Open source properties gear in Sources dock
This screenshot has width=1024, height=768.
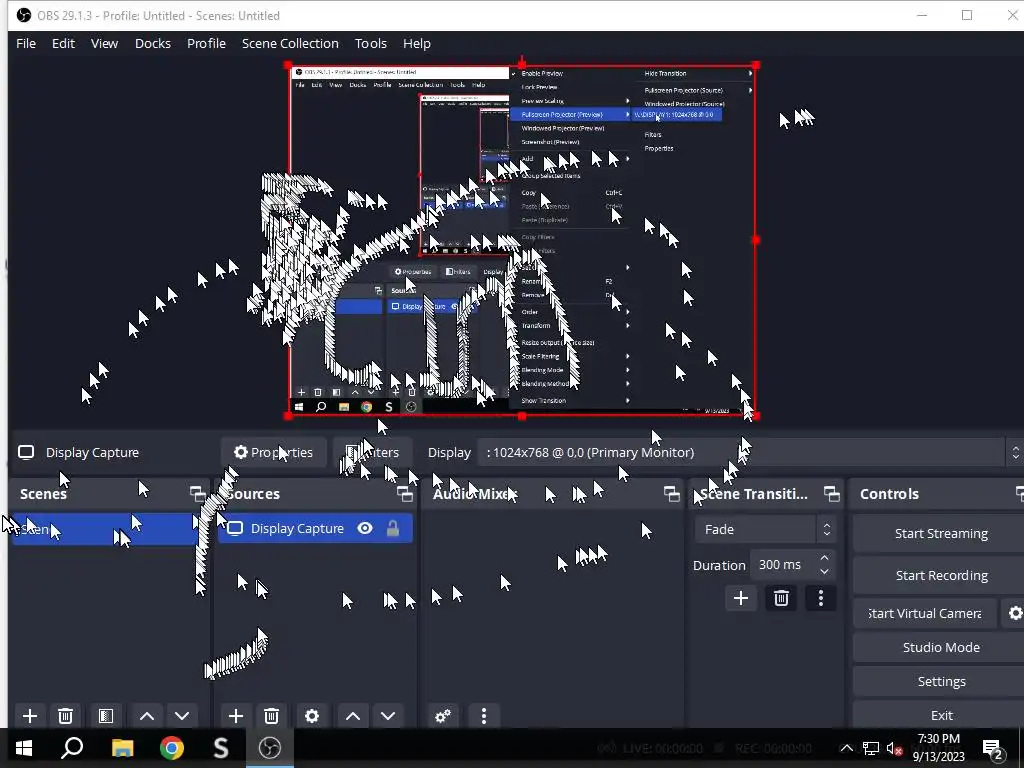tap(312, 716)
